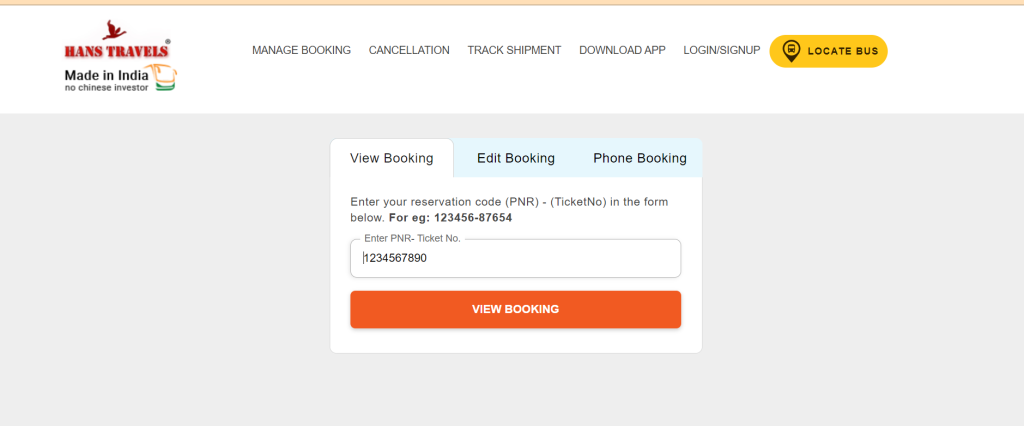
Task: Click the red HANS TRAVELS logo text
Action: pyautogui.click(x=117, y=50)
